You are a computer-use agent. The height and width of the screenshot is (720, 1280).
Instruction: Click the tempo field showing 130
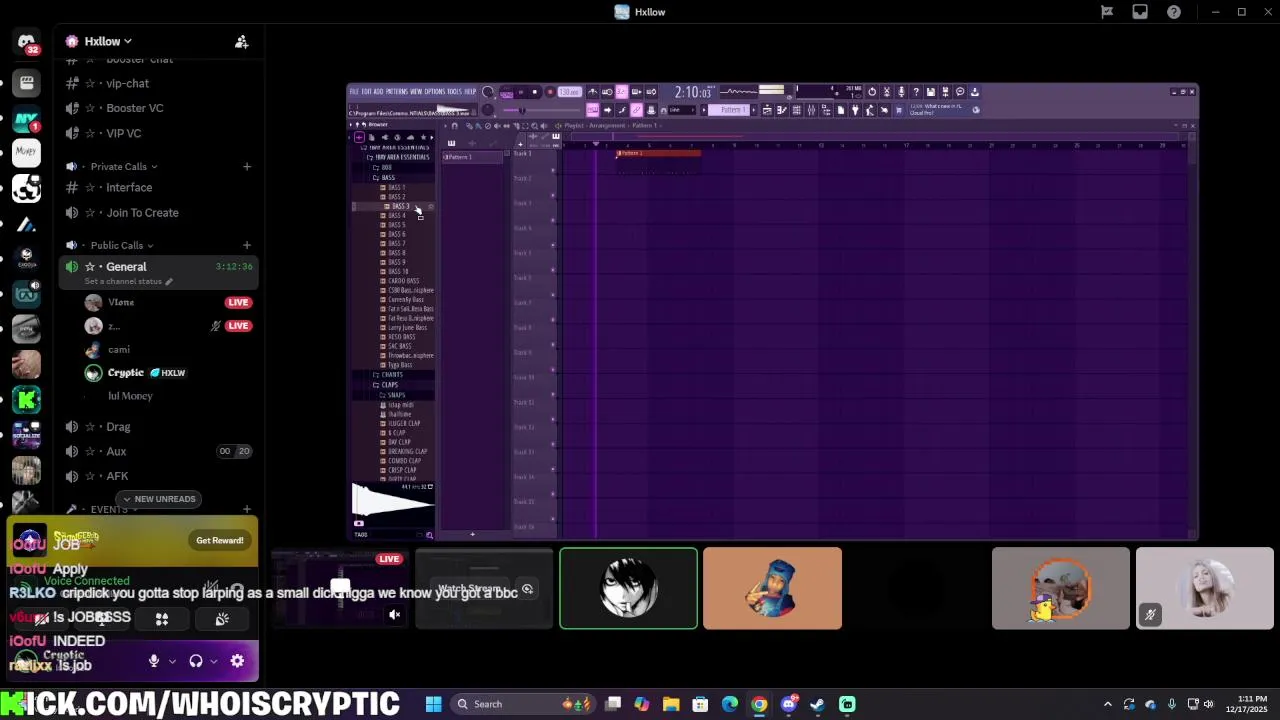point(569,91)
